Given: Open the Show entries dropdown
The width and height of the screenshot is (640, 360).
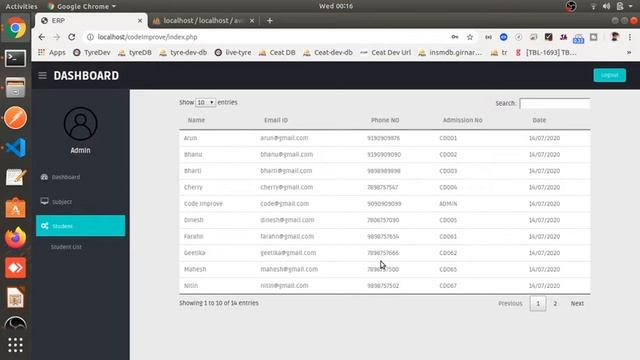Looking at the screenshot, I should pyautogui.click(x=205, y=102).
